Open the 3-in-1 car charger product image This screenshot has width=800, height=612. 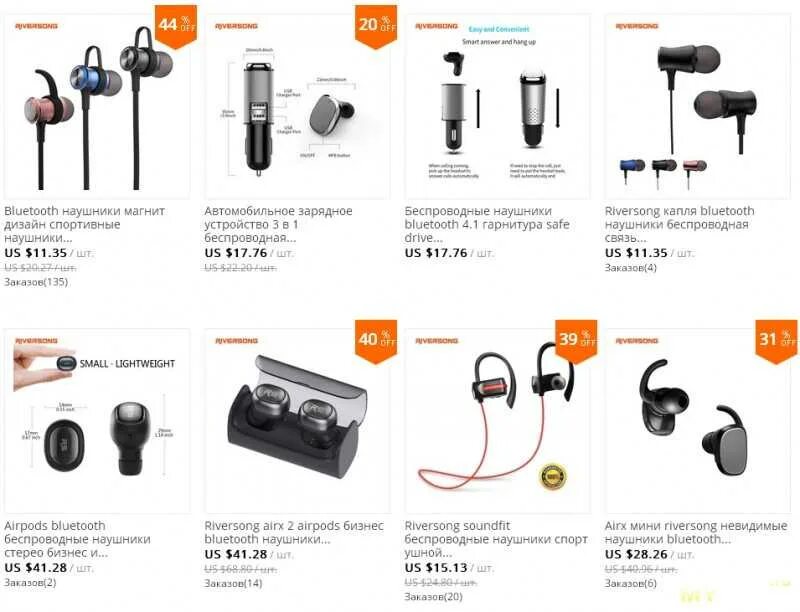pyautogui.click(x=297, y=107)
